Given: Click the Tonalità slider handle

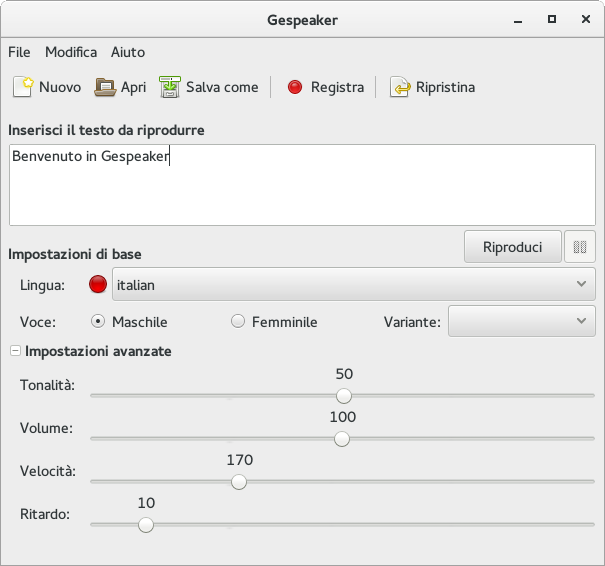Looking at the screenshot, I should click(344, 396).
